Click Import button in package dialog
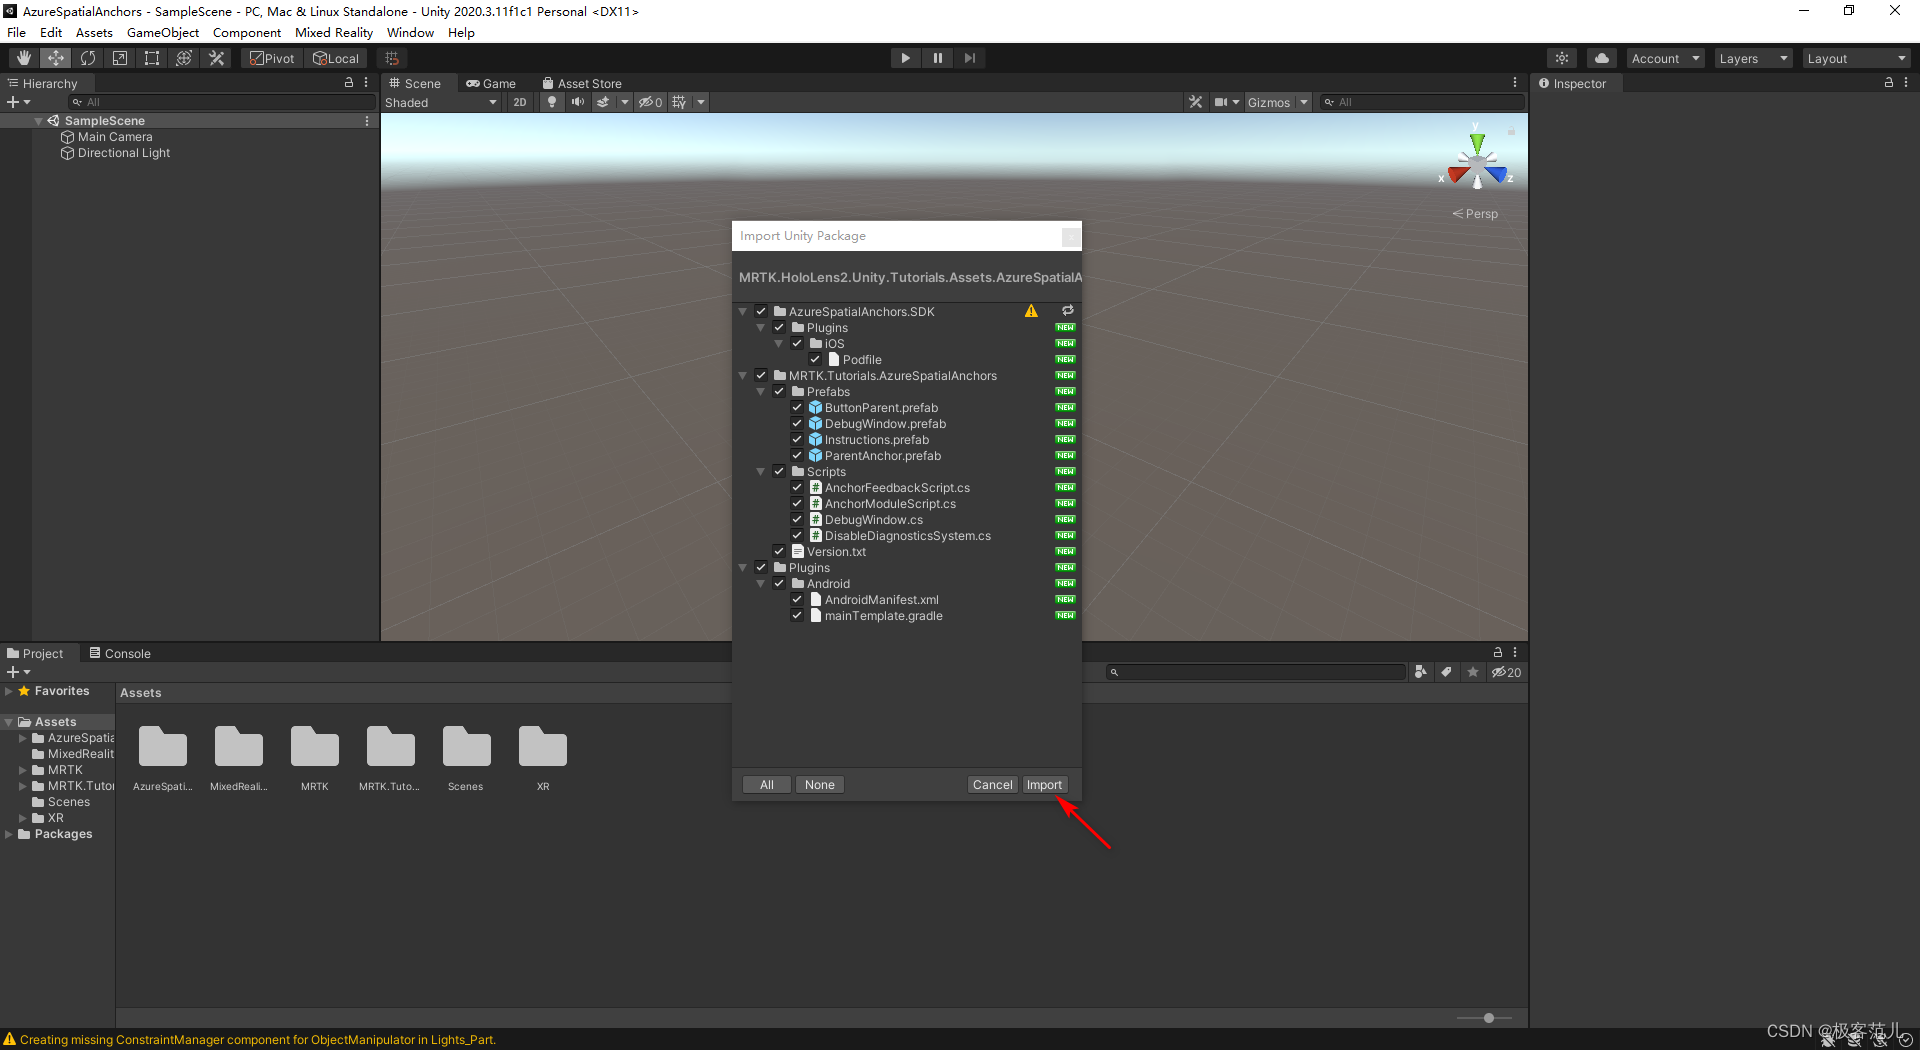 coord(1044,785)
